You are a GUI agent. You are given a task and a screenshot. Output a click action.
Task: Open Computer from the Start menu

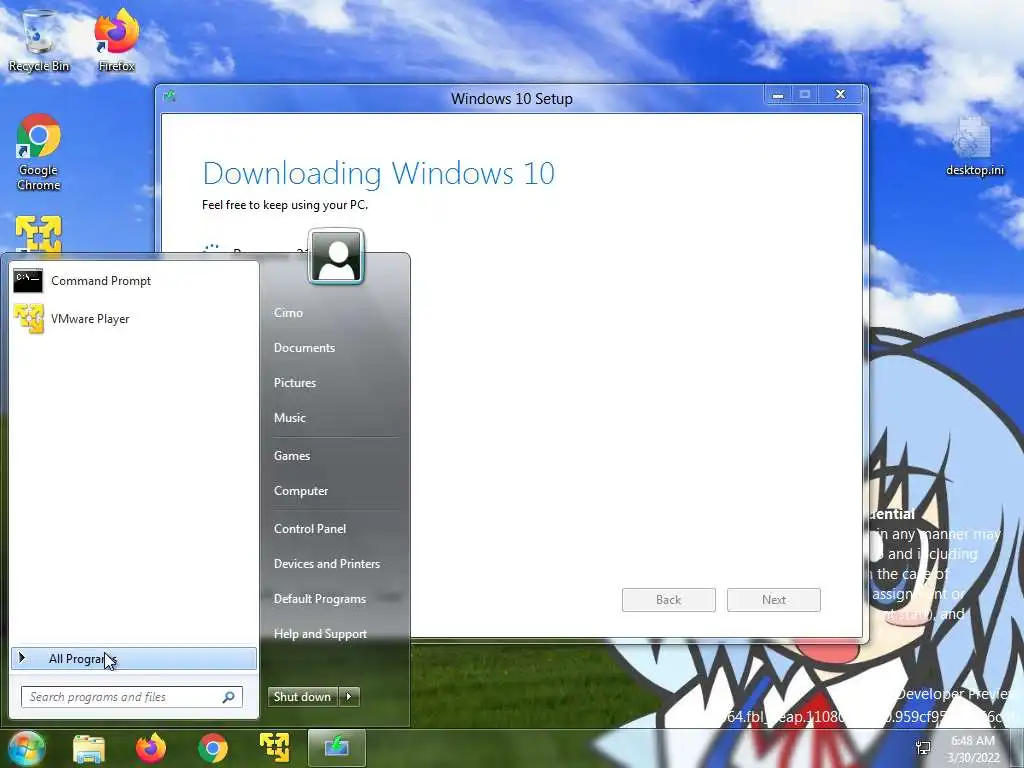(300, 491)
